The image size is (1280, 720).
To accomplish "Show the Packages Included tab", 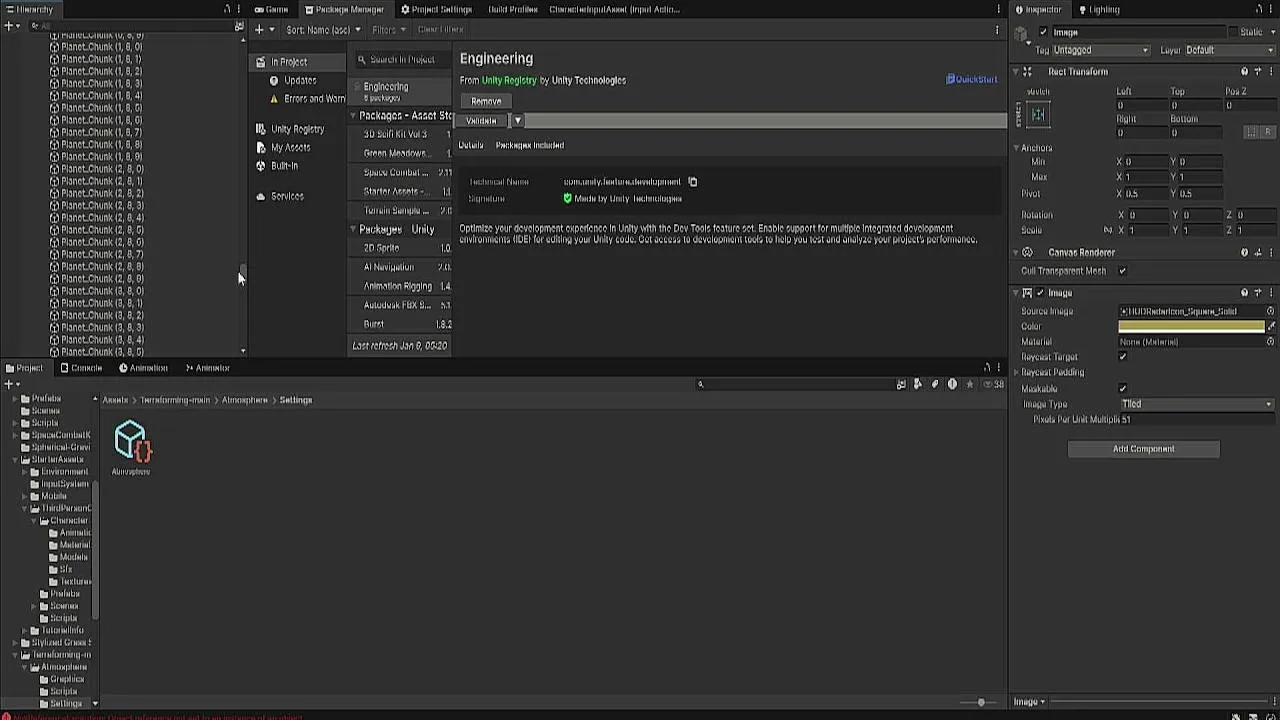I will click(x=530, y=145).
